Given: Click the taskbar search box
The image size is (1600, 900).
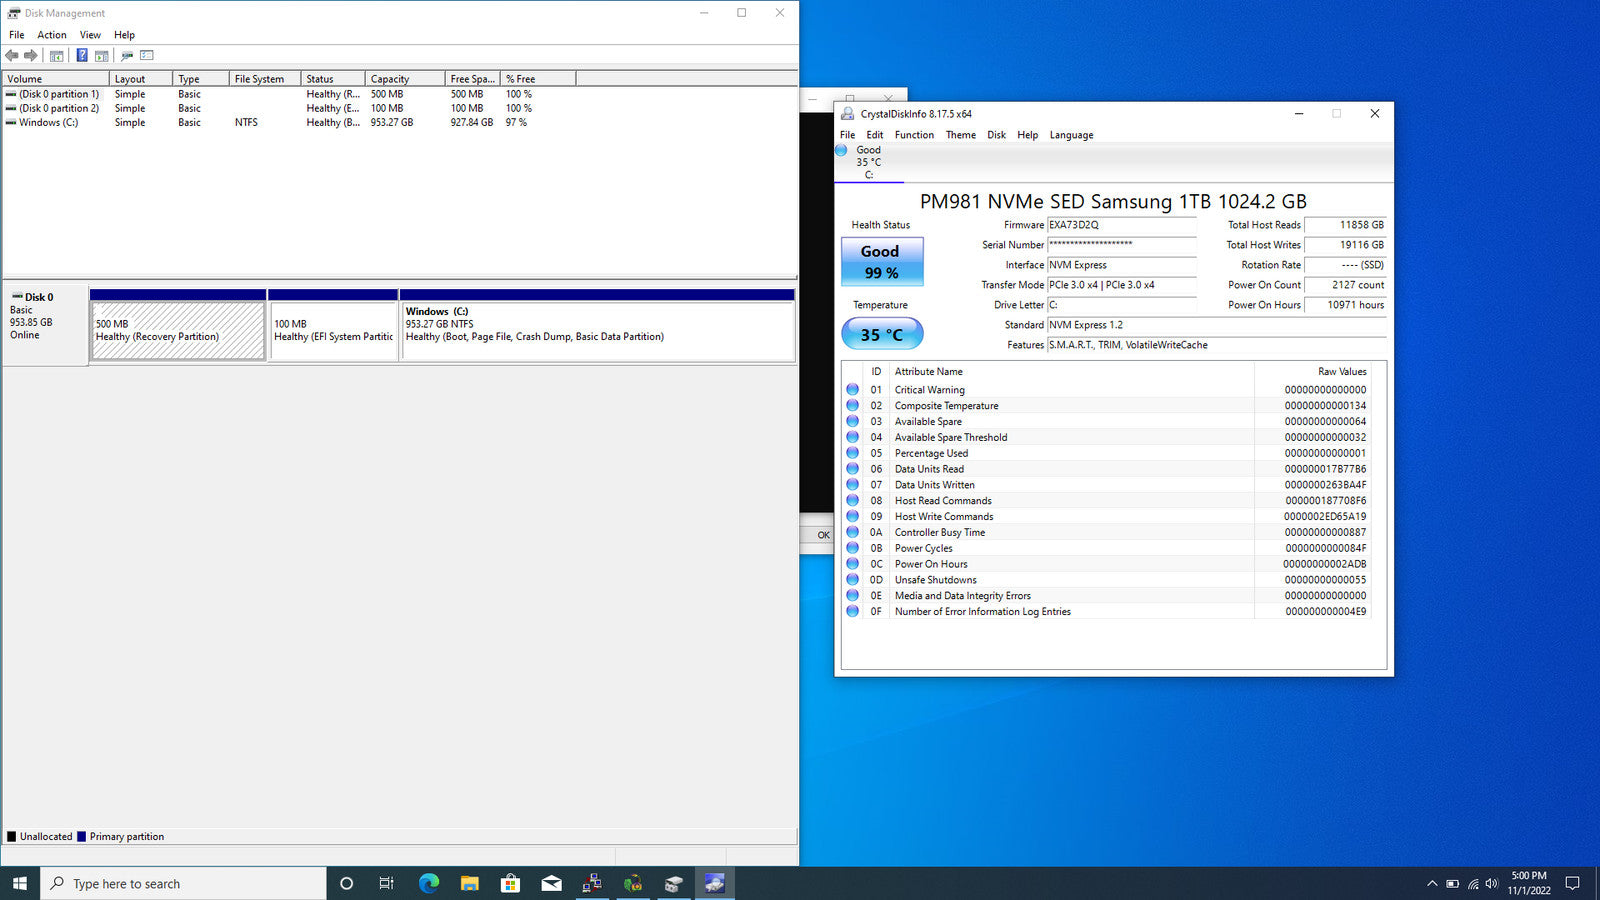Looking at the screenshot, I should coord(183,884).
